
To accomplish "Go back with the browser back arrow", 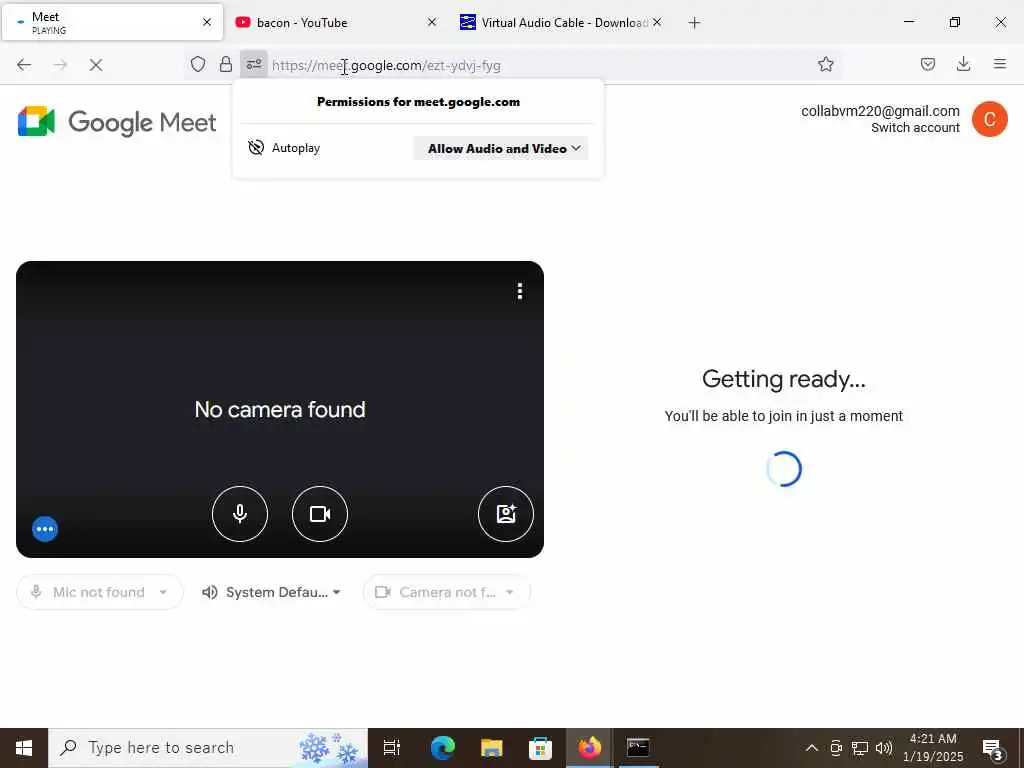I will (24, 65).
